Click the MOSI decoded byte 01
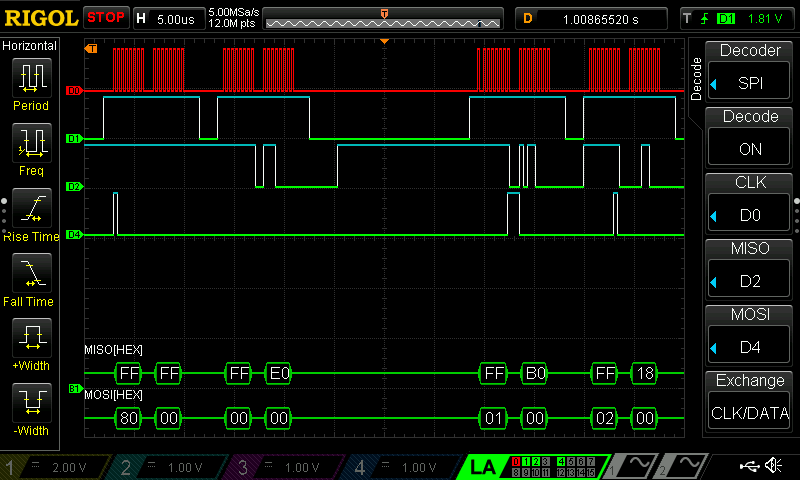 click(493, 418)
